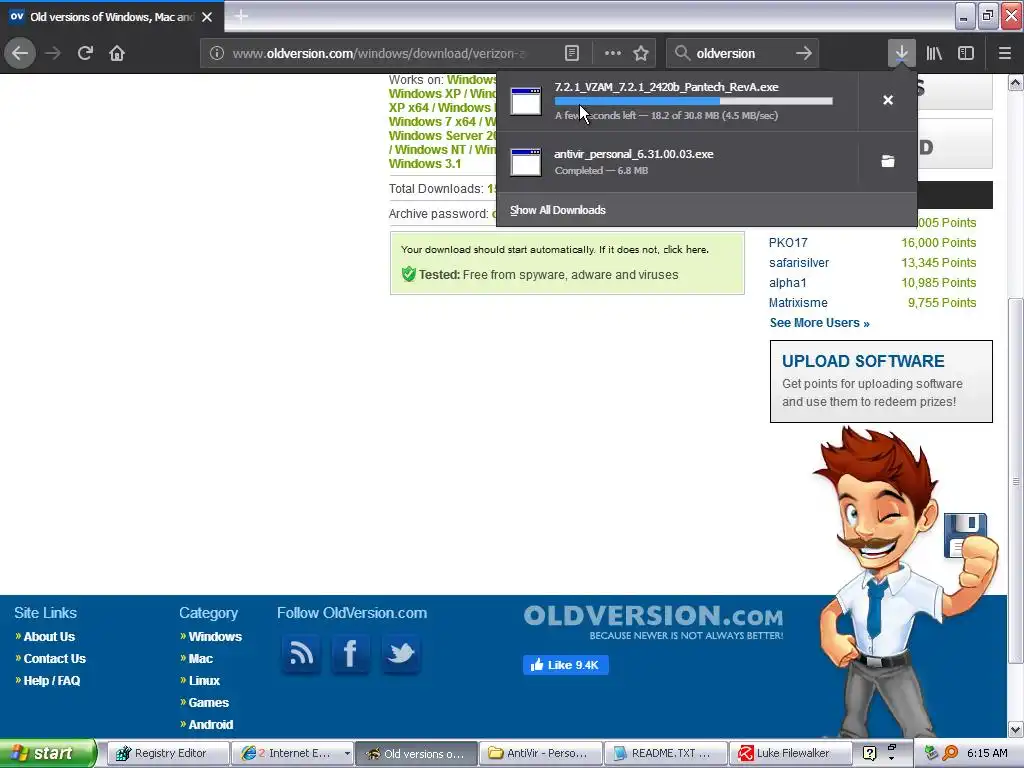Click the VZAM download progress bar
The image size is (1024, 768).
click(694, 101)
